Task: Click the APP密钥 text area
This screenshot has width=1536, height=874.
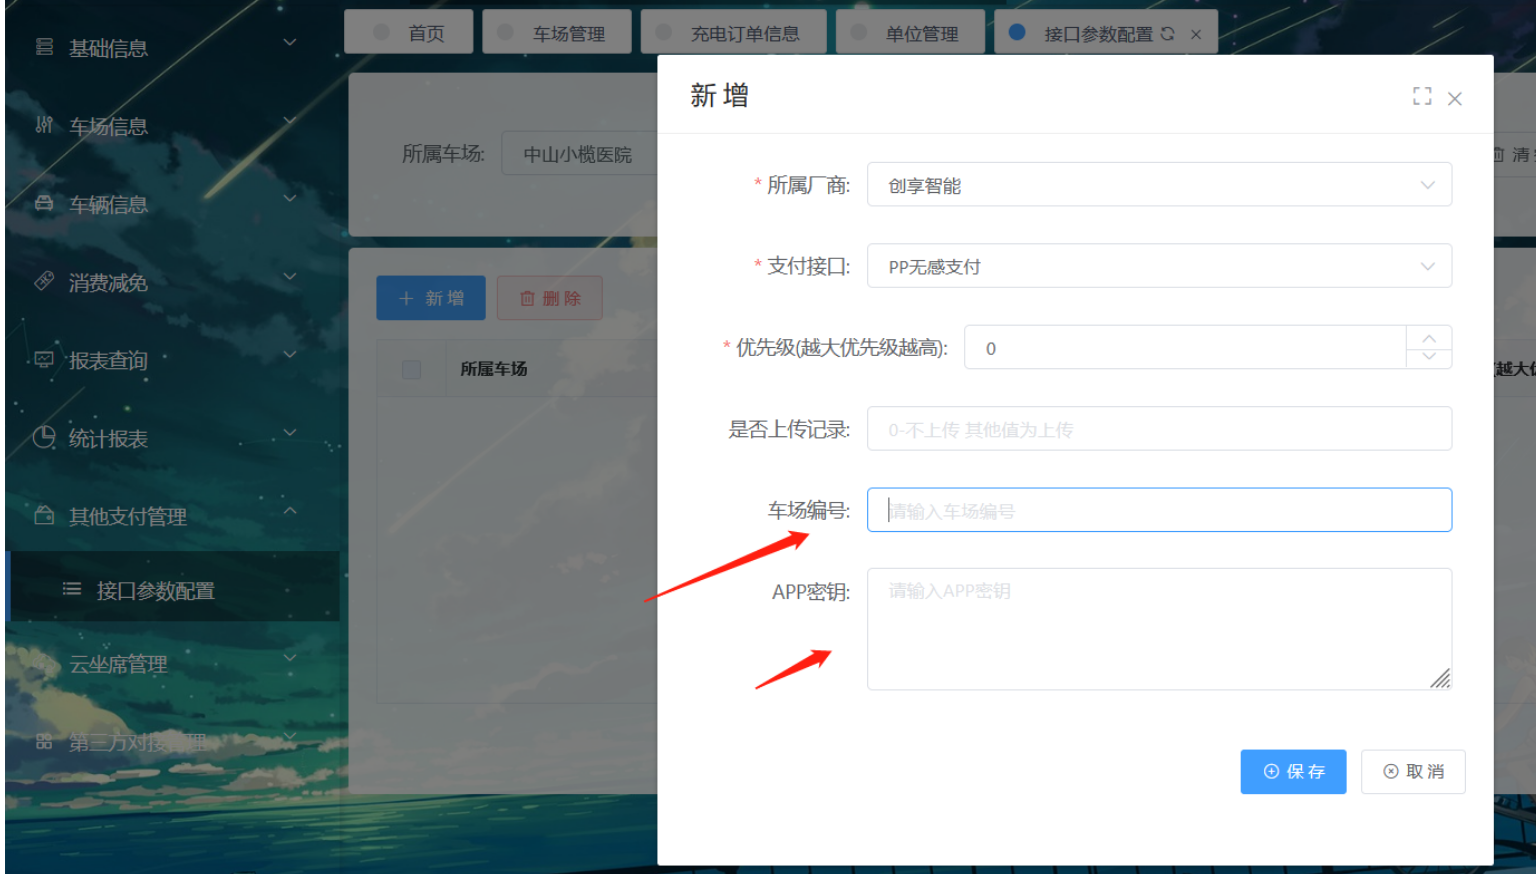Action: 1159,629
